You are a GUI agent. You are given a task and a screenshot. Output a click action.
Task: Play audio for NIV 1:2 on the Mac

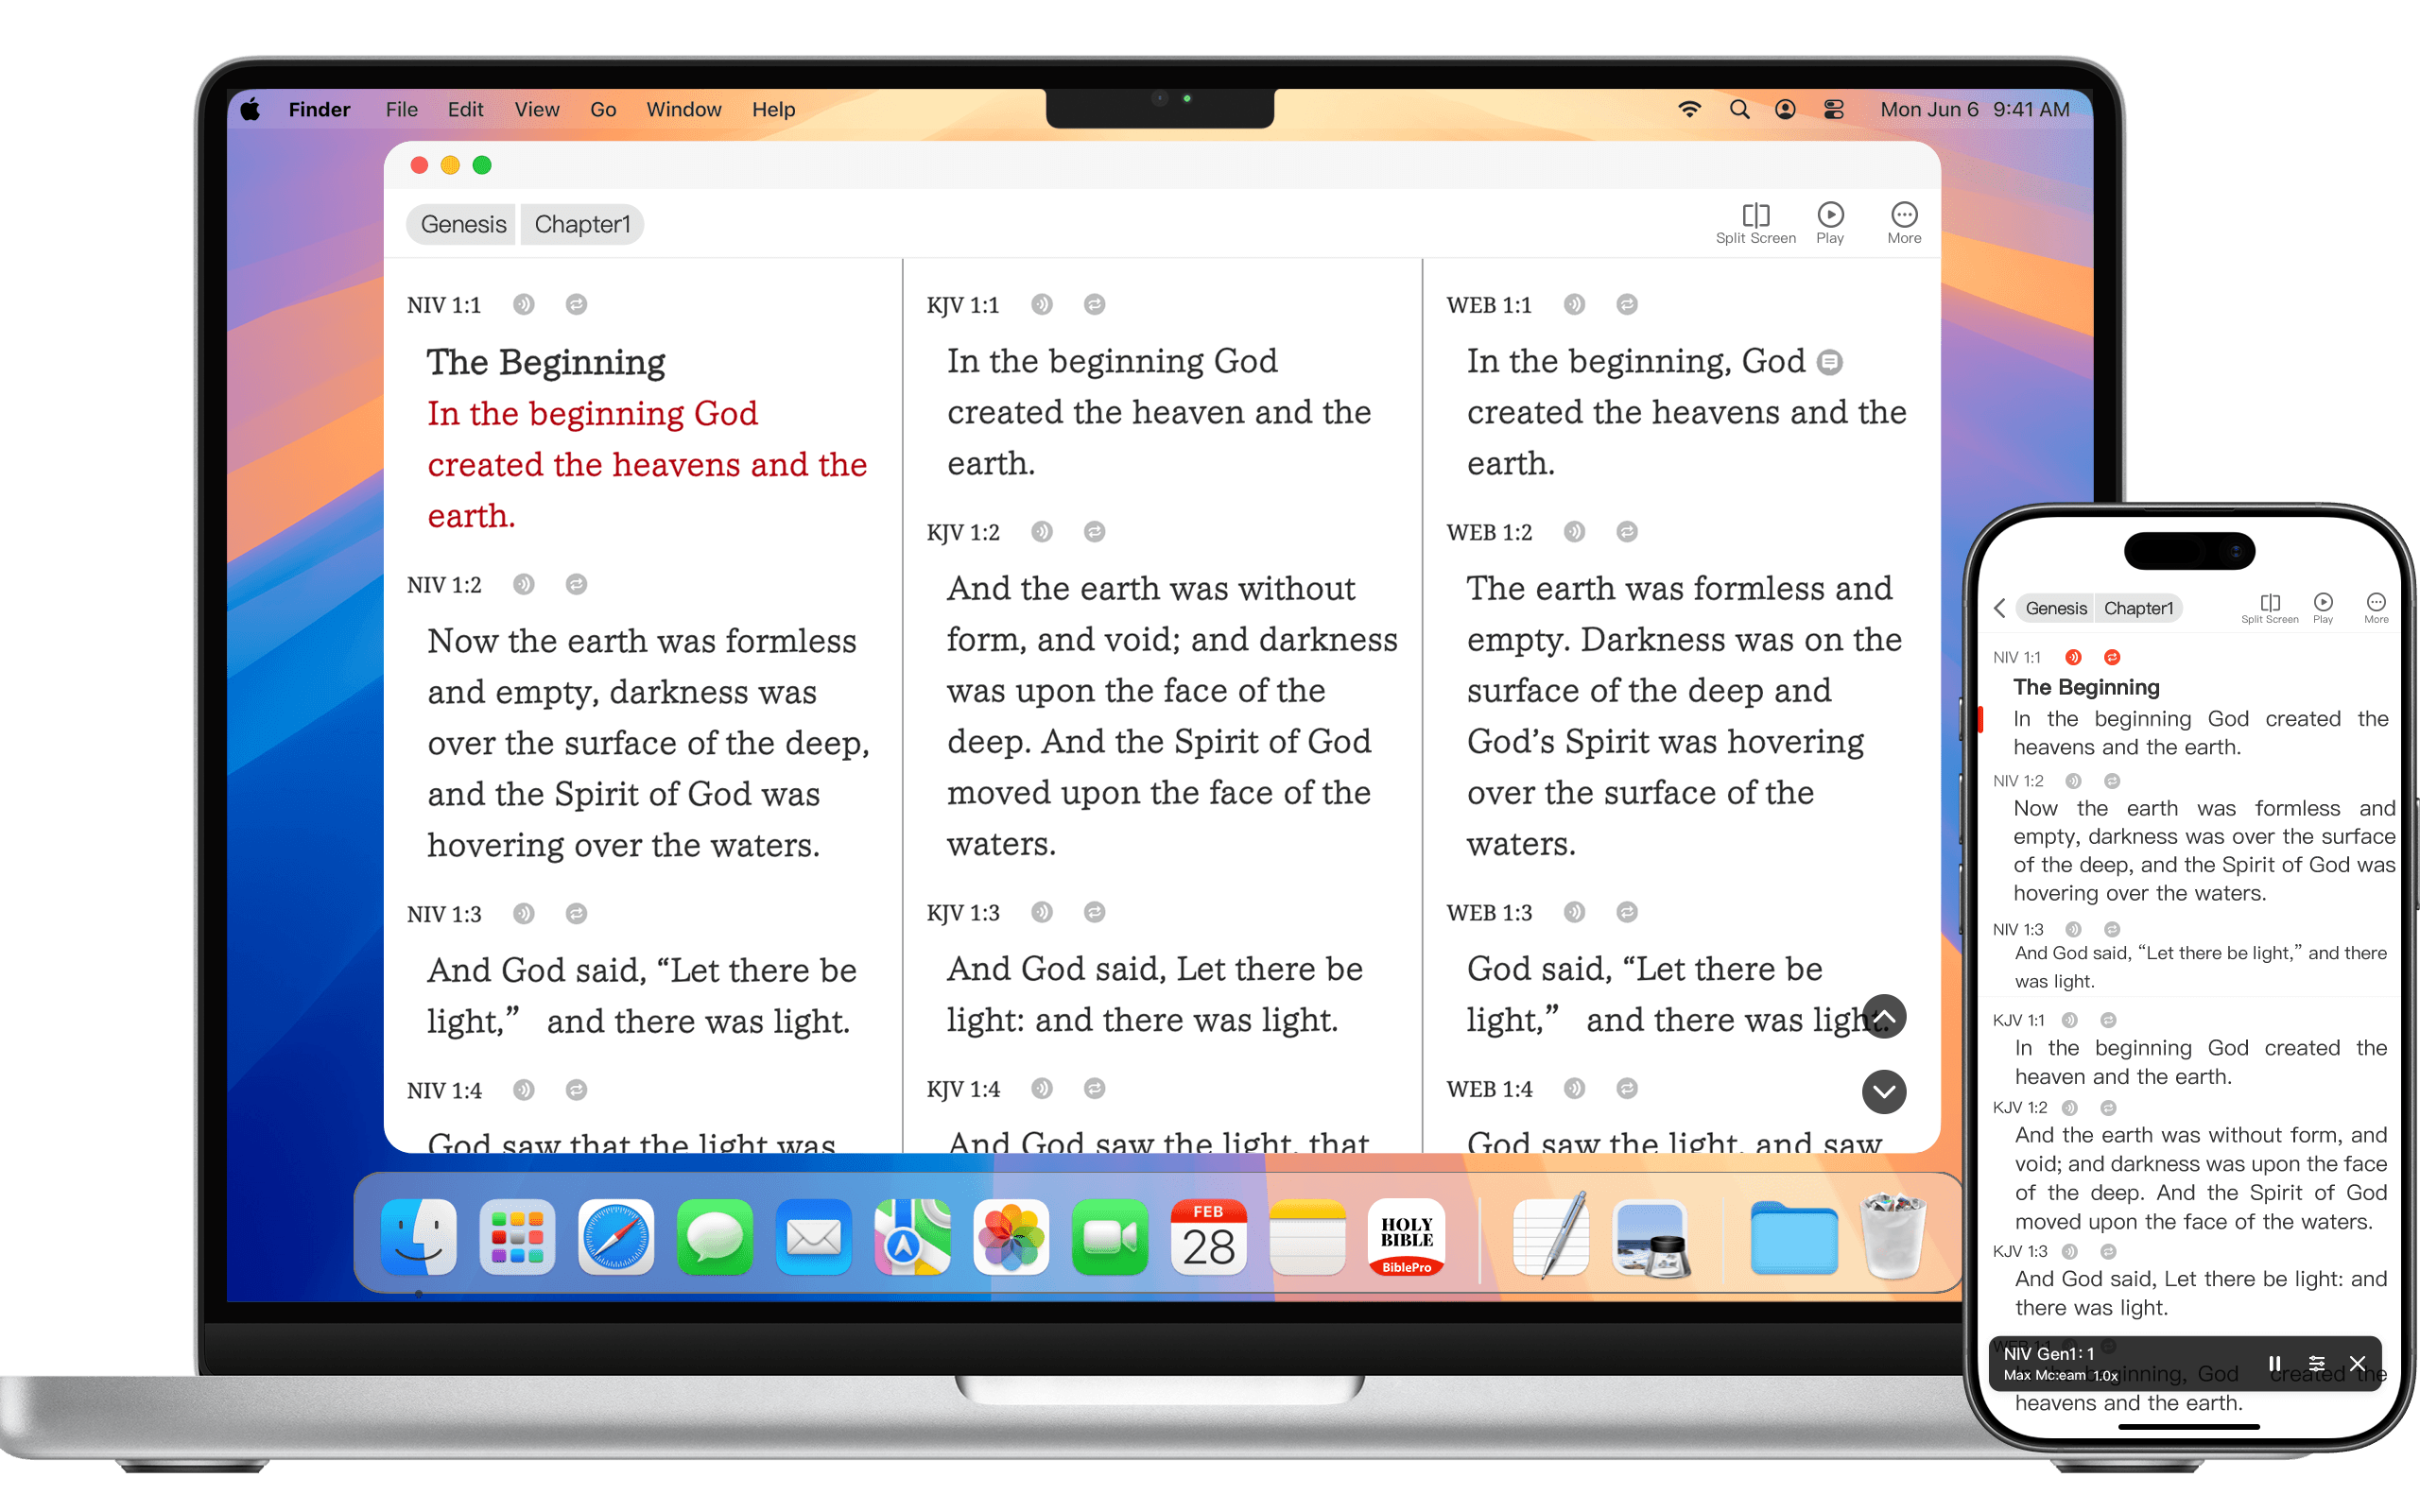524,584
